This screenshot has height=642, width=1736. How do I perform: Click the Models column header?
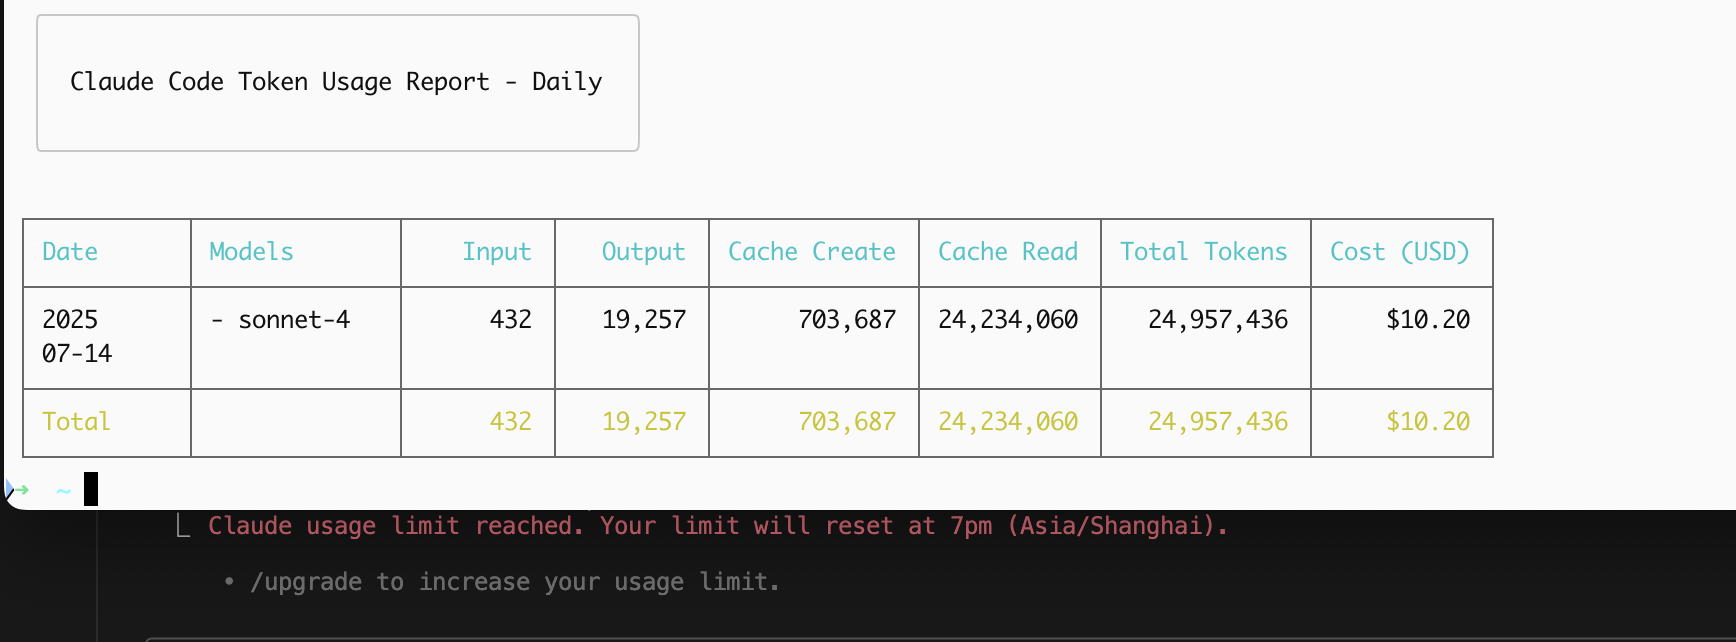pos(251,252)
